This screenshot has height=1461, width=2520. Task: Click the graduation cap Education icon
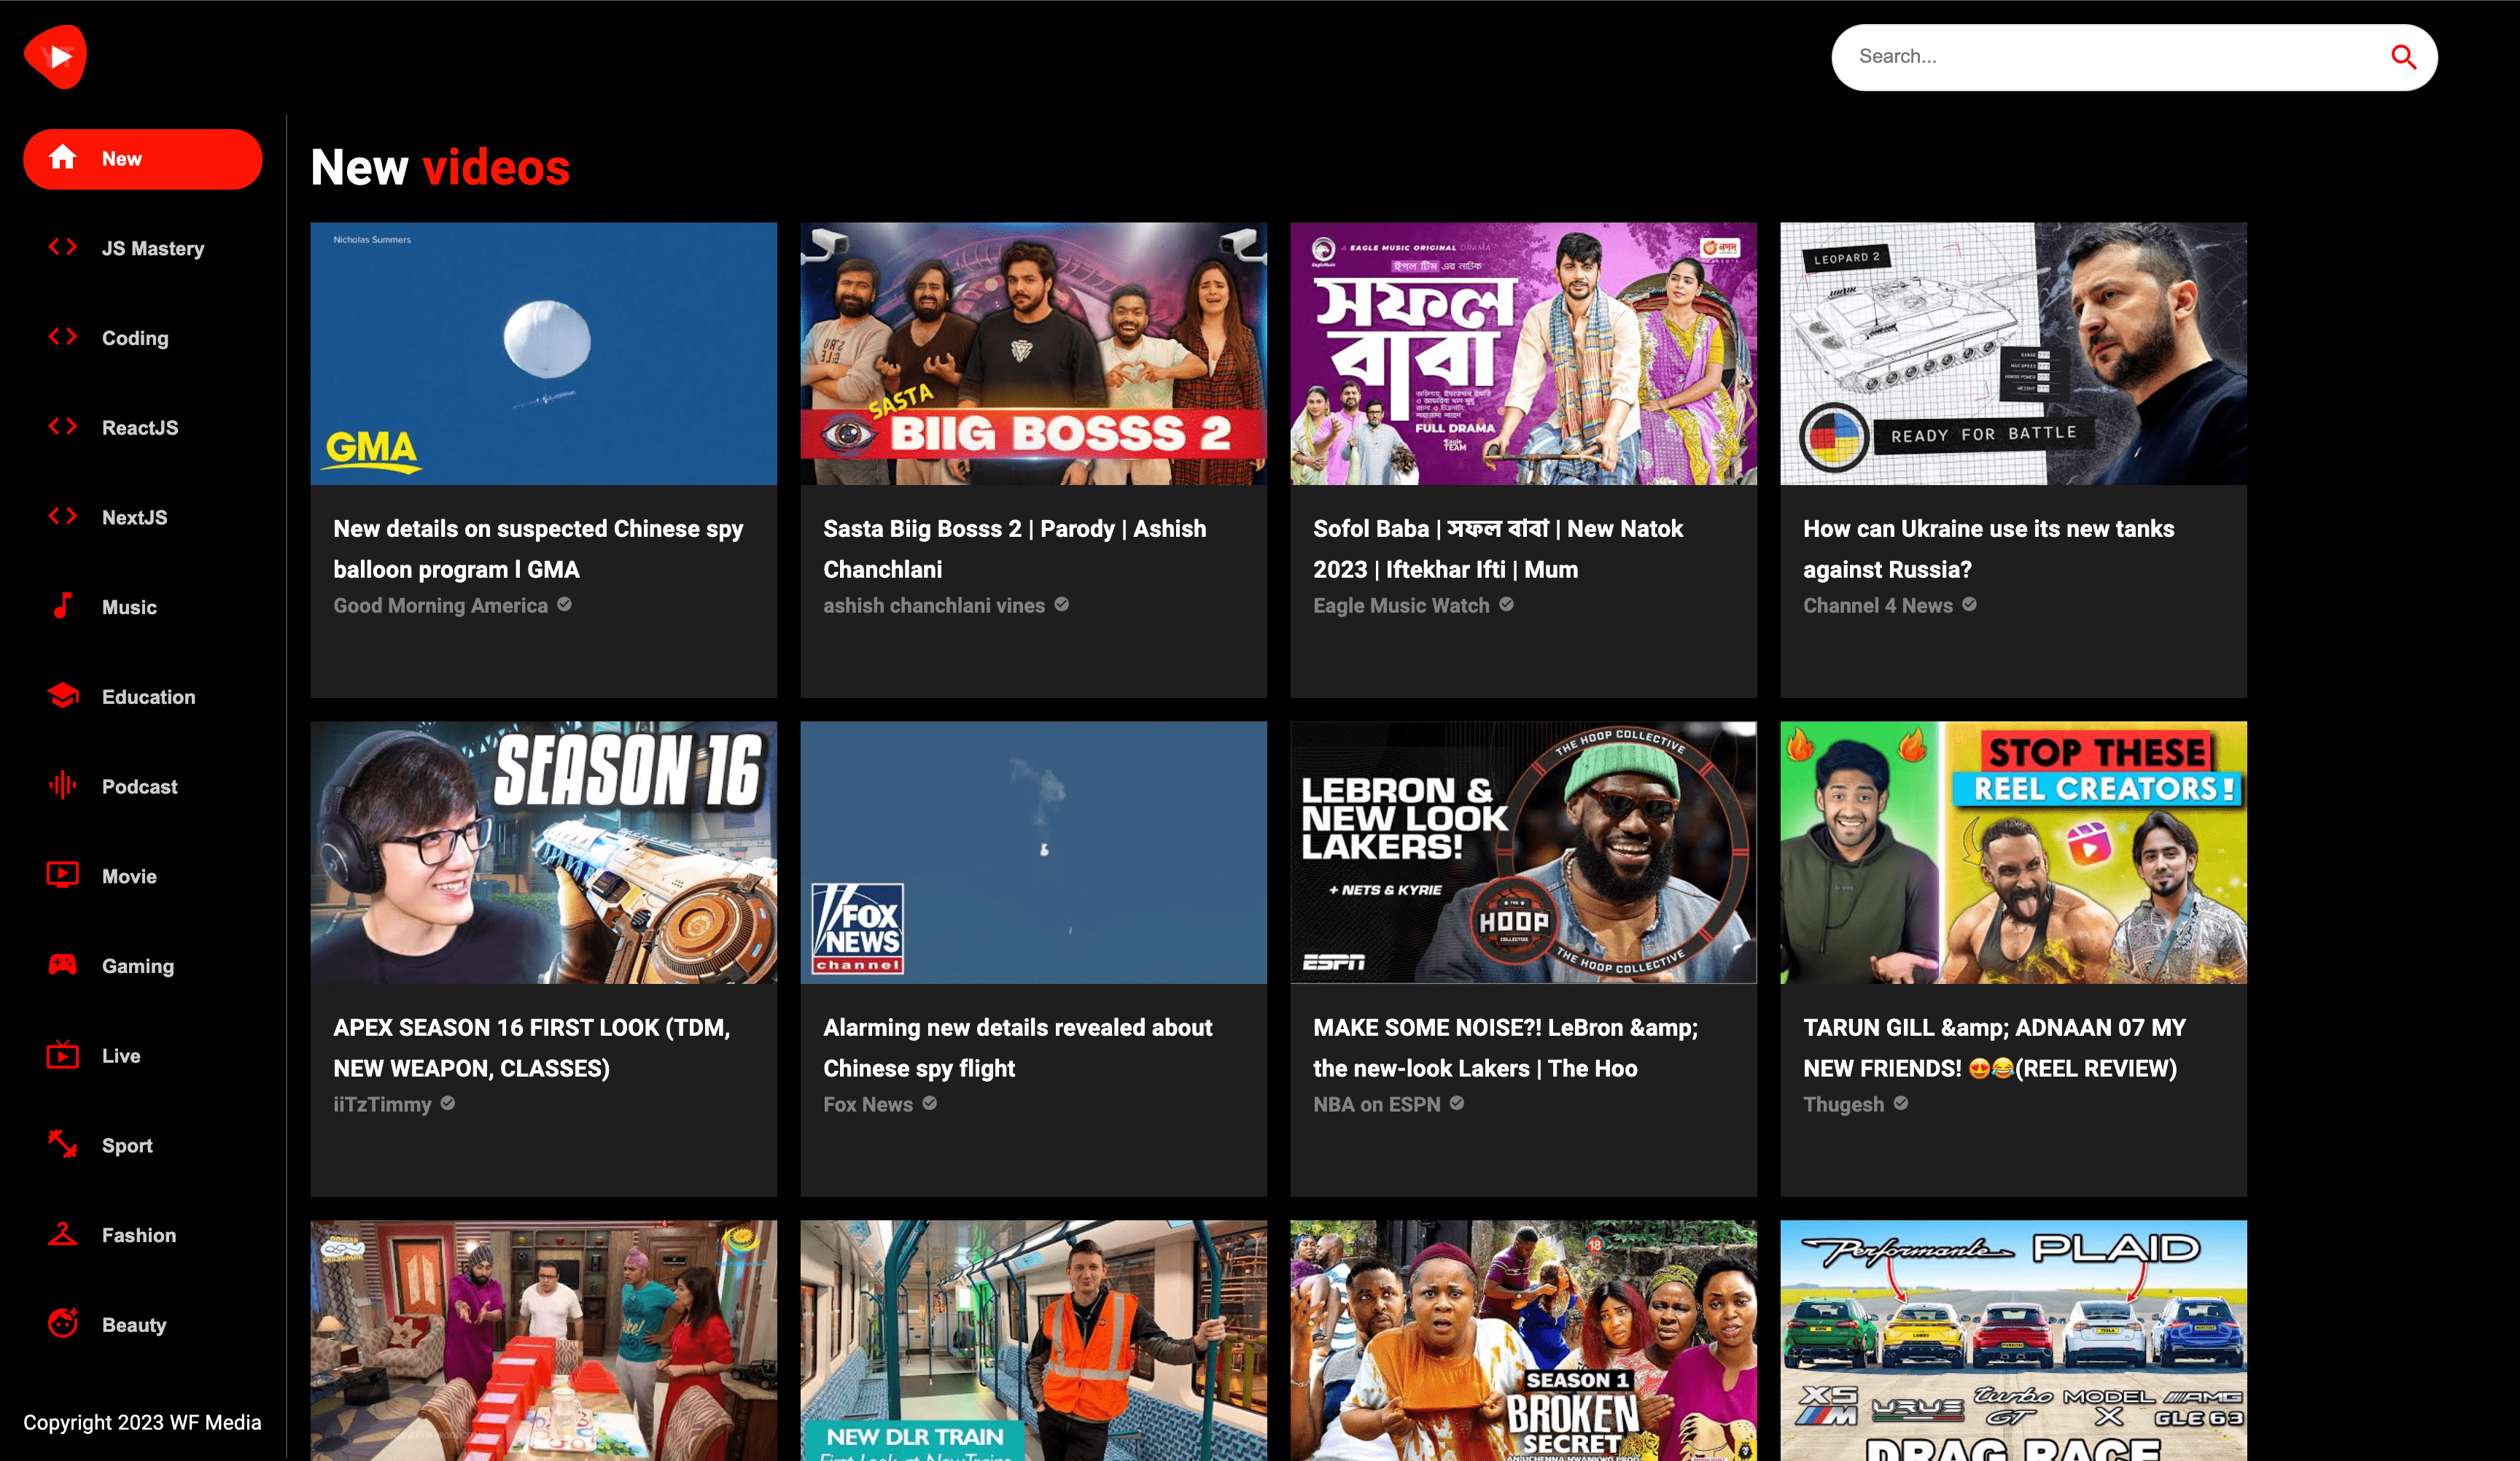click(x=63, y=696)
